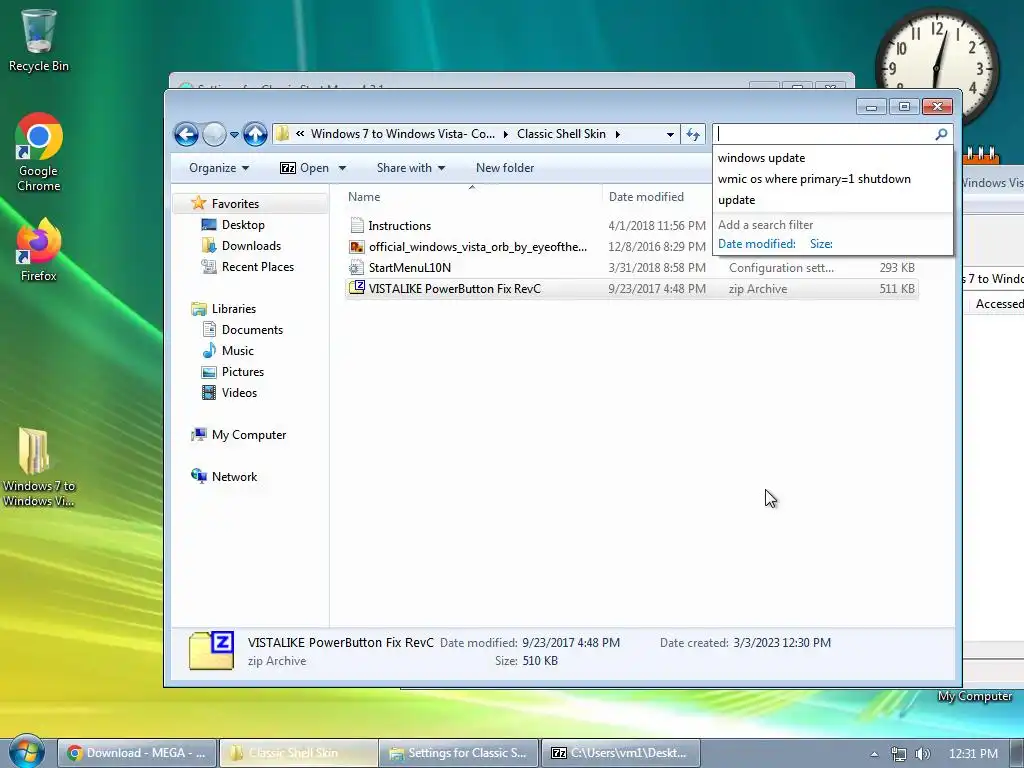Select My Computer in navigation pane

point(248,435)
